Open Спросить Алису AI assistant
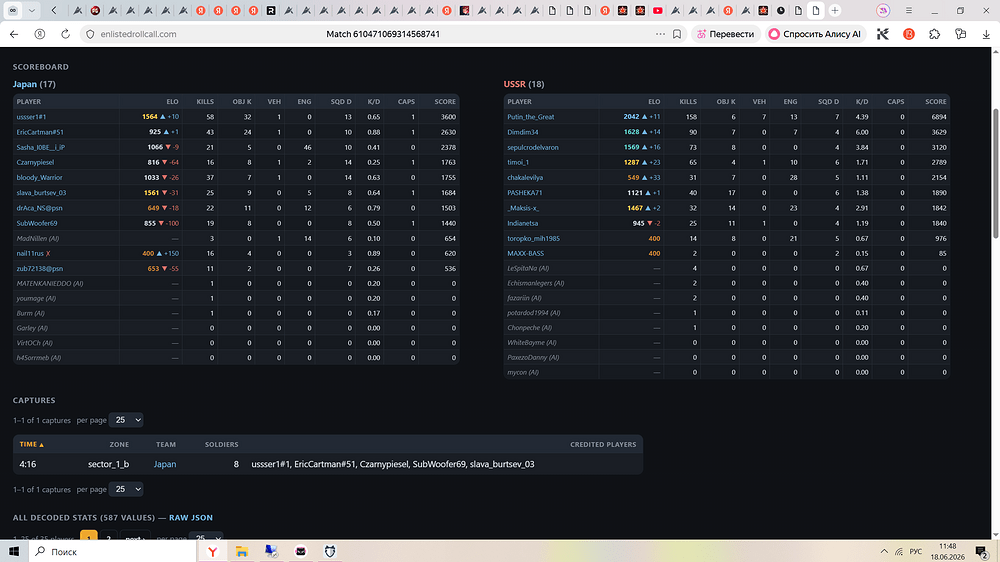1000x562 pixels. tap(815, 34)
